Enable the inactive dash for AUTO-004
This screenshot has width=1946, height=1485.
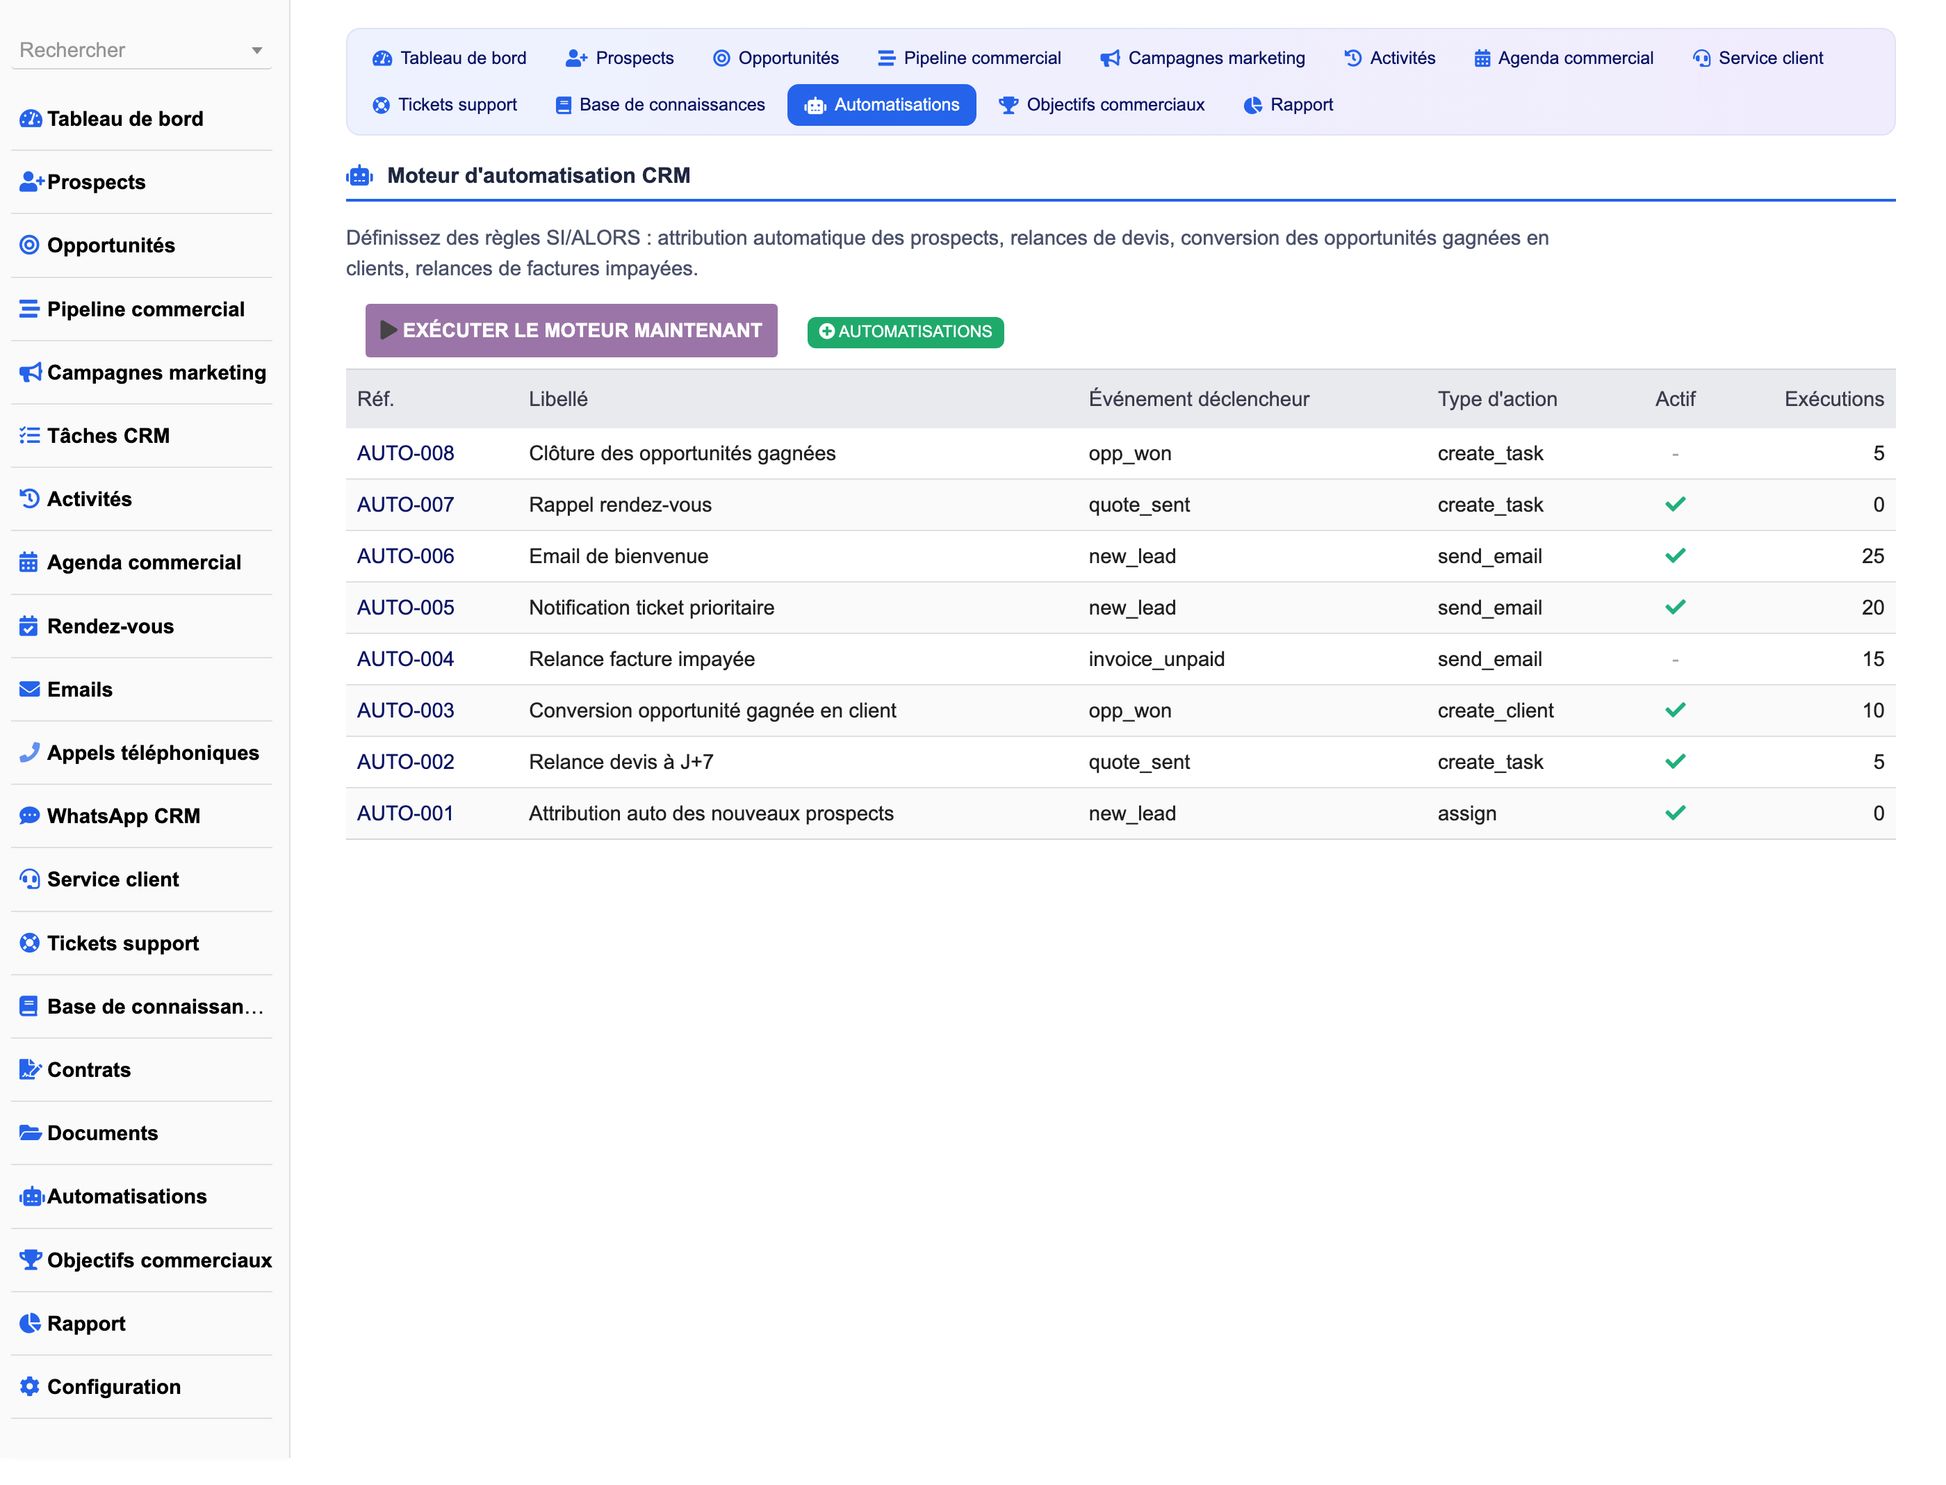1675,659
